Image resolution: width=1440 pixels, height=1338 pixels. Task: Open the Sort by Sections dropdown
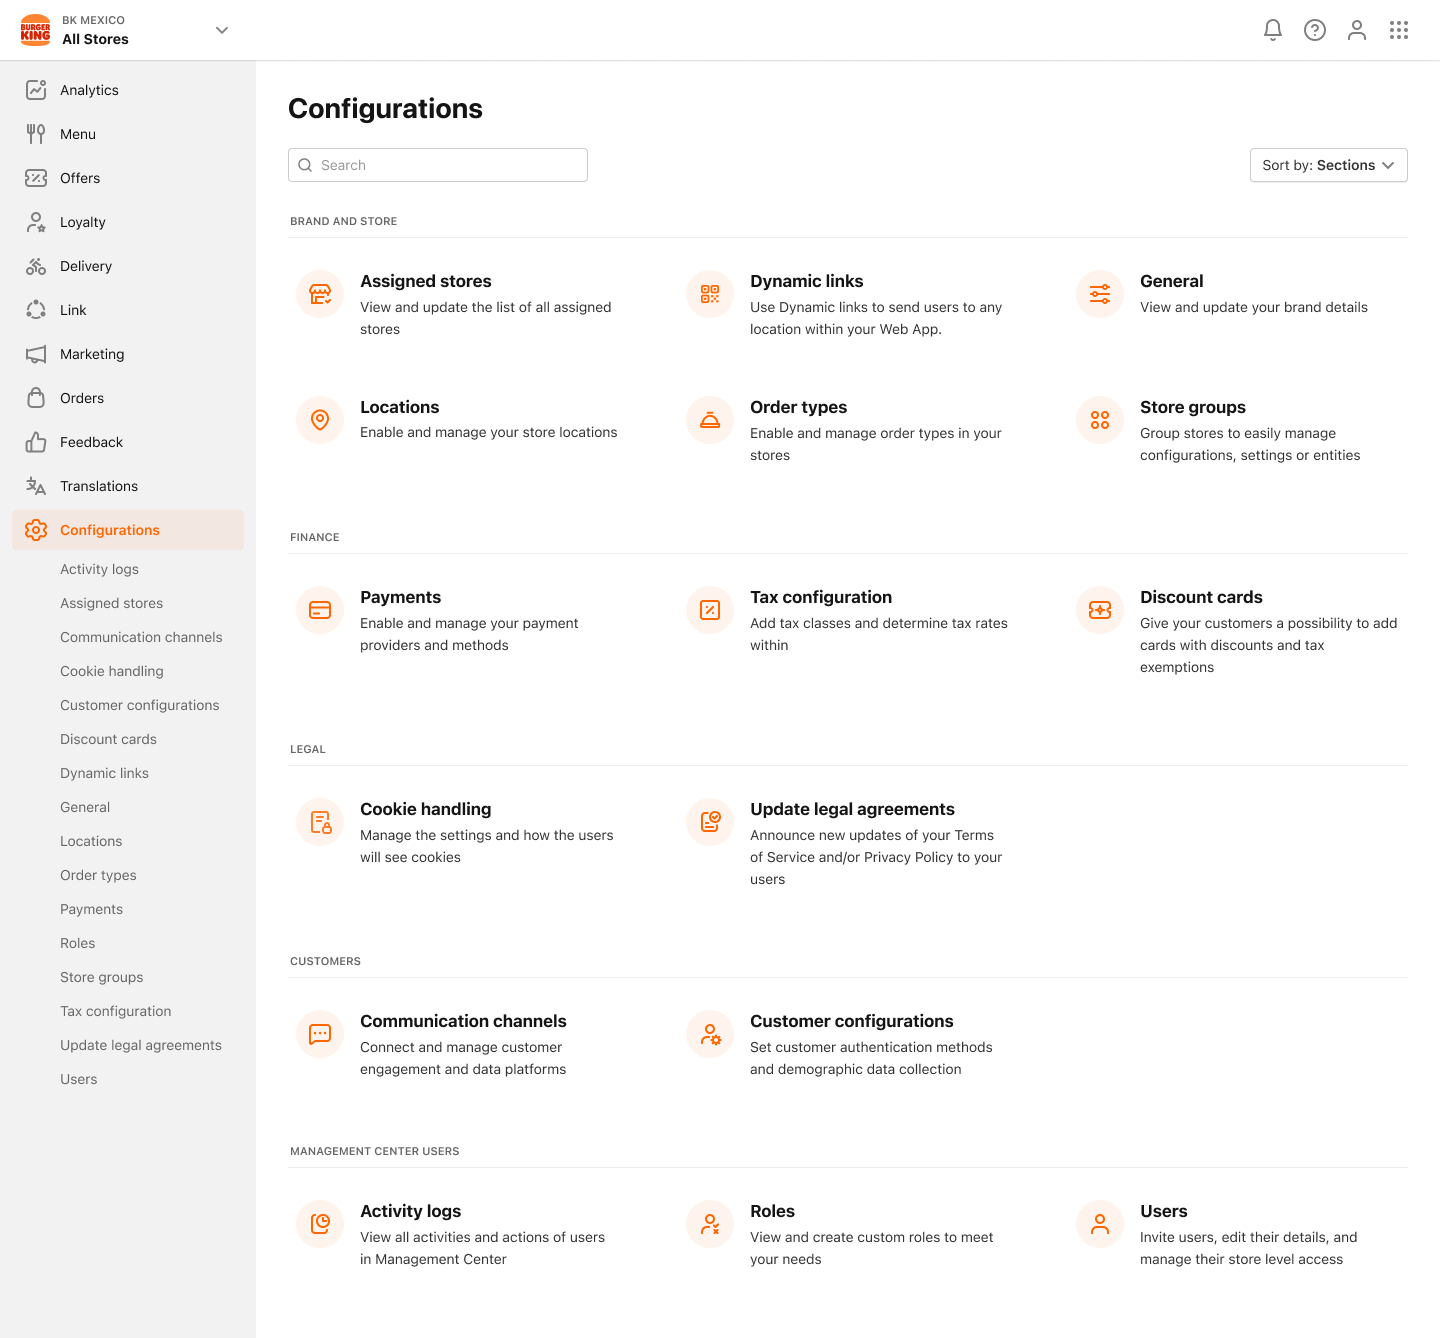click(x=1328, y=165)
